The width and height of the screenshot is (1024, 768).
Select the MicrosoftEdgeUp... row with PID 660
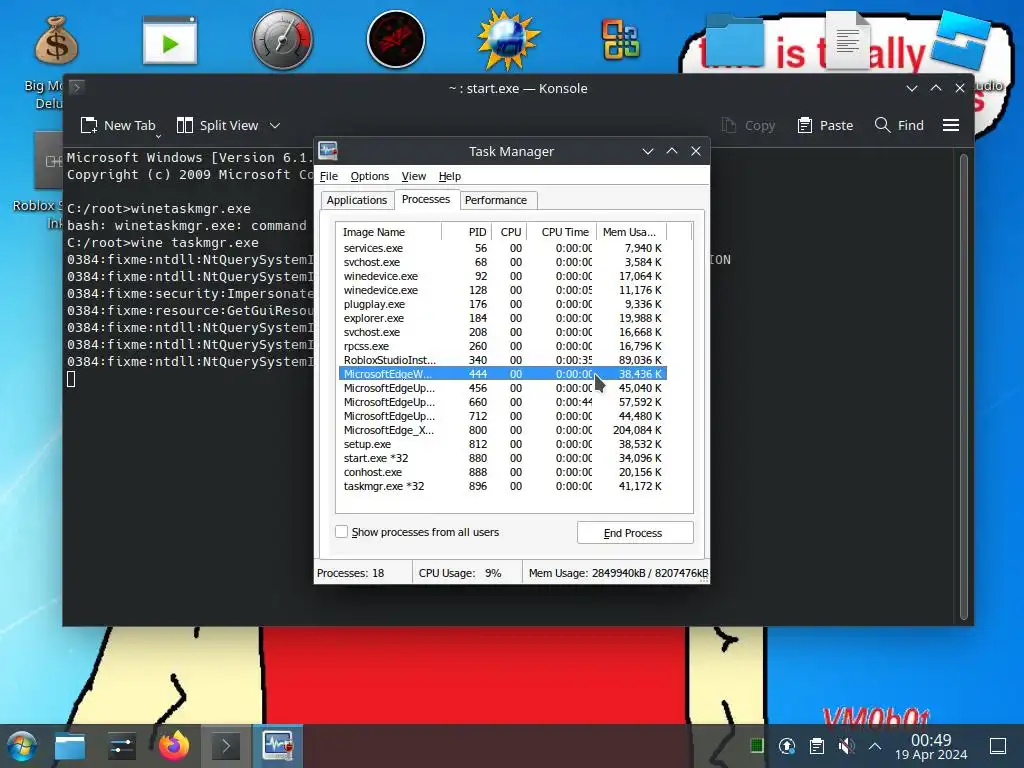[x=502, y=402]
